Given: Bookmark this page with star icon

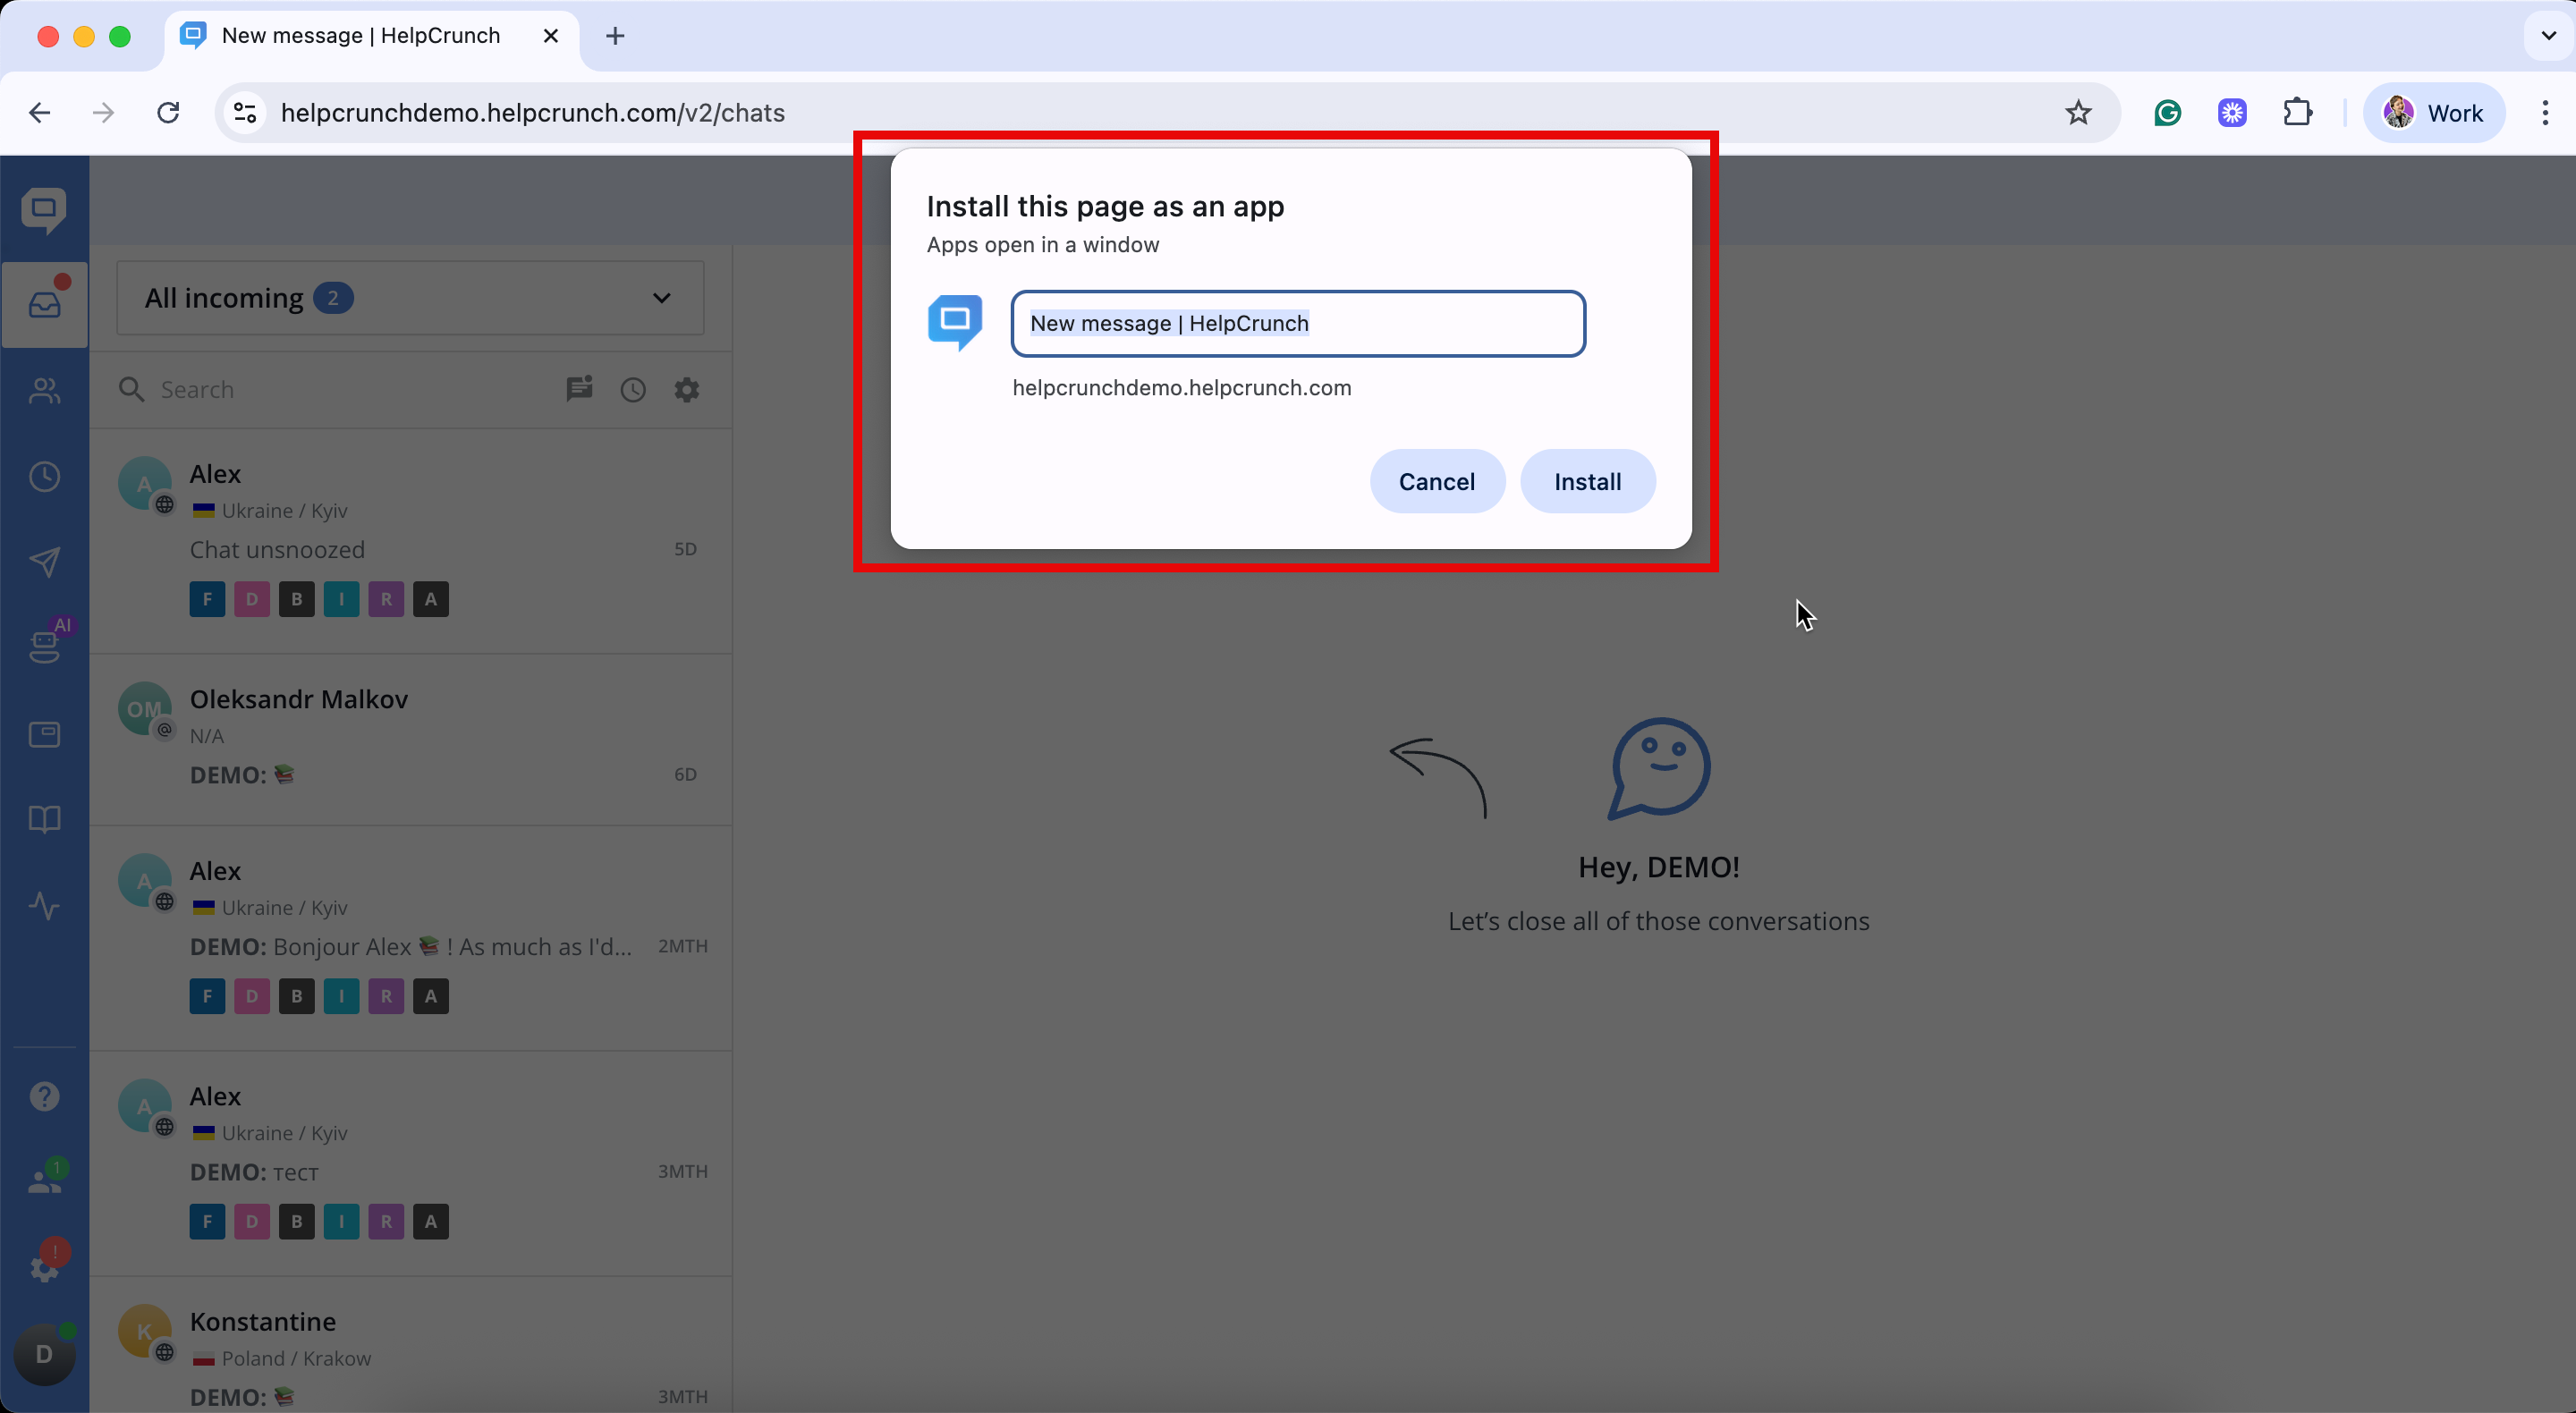Looking at the screenshot, I should [2078, 113].
